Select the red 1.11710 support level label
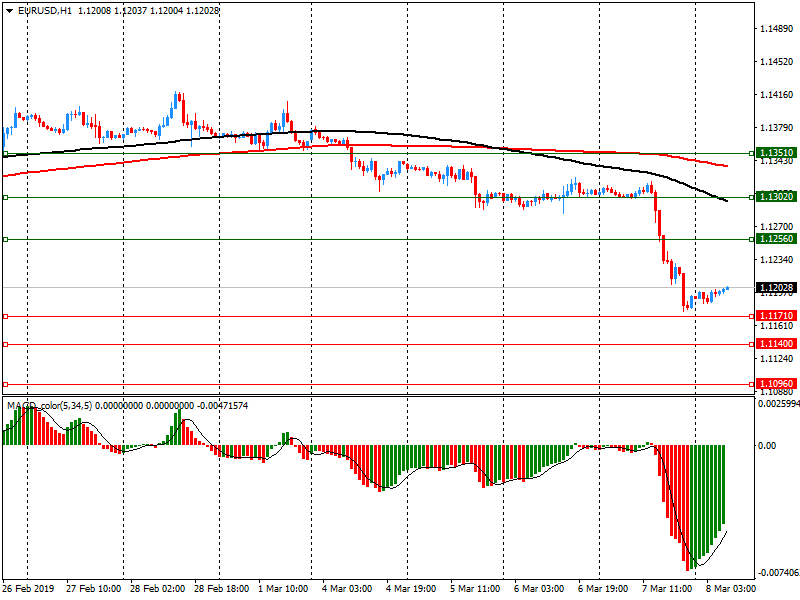 click(x=777, y=316)
